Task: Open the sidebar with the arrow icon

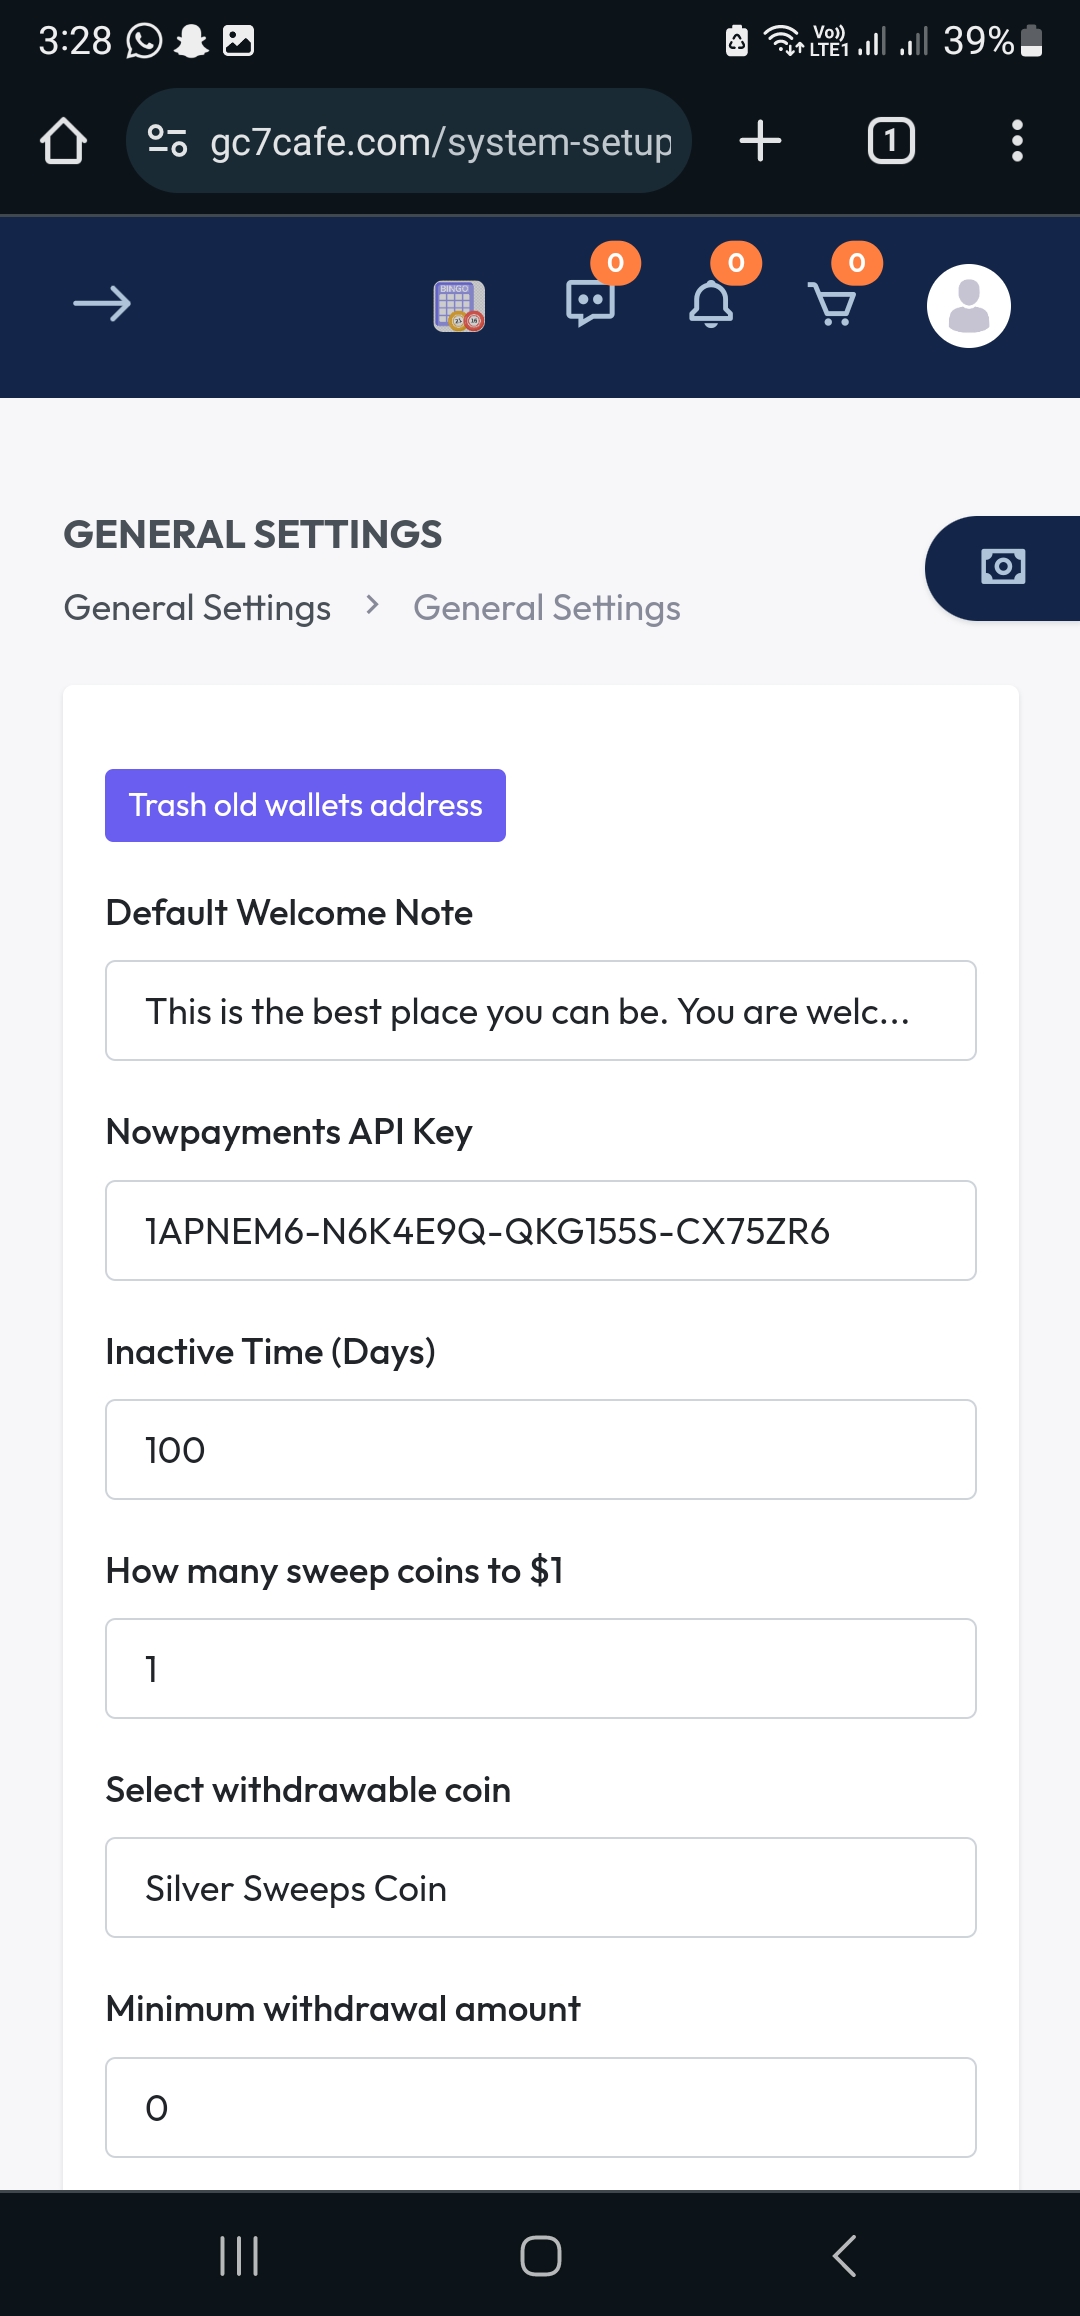Action: (x=102, y=304)
